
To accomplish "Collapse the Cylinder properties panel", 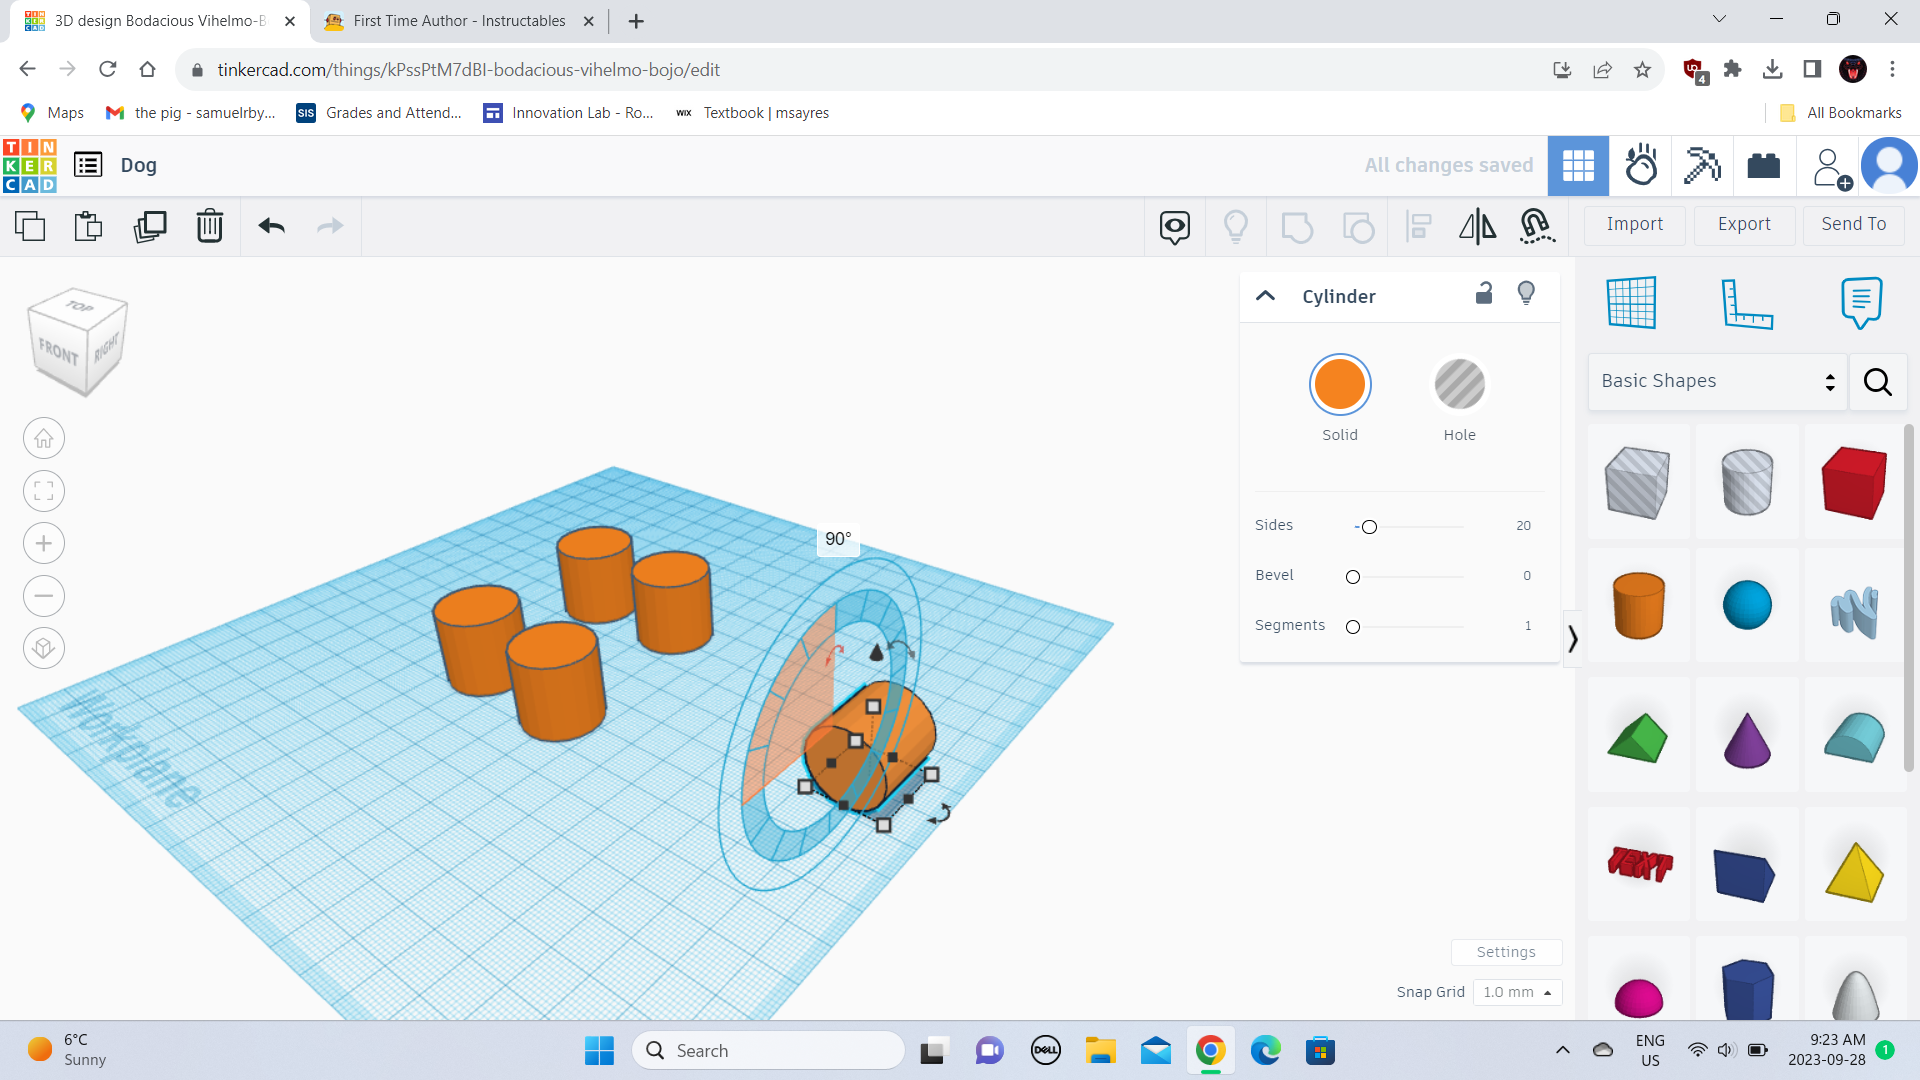I will click(x=1265, y=293).
